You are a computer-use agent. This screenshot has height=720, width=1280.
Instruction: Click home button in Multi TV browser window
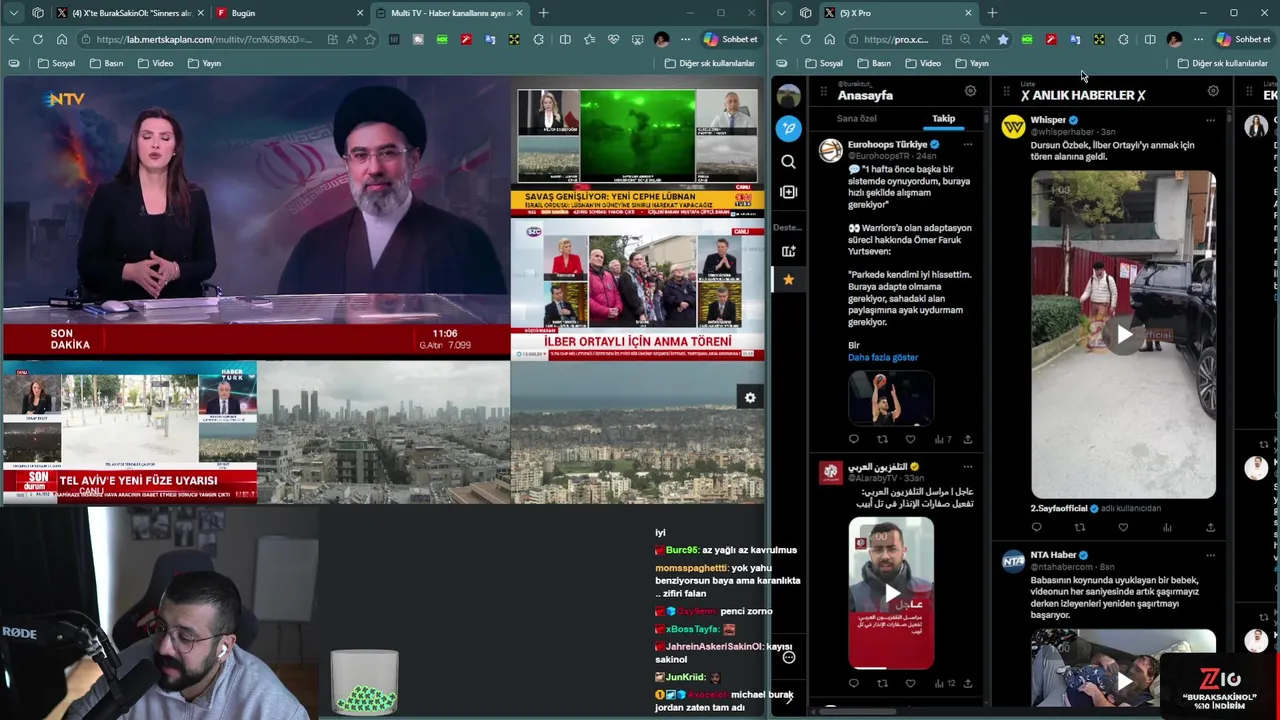62,39
